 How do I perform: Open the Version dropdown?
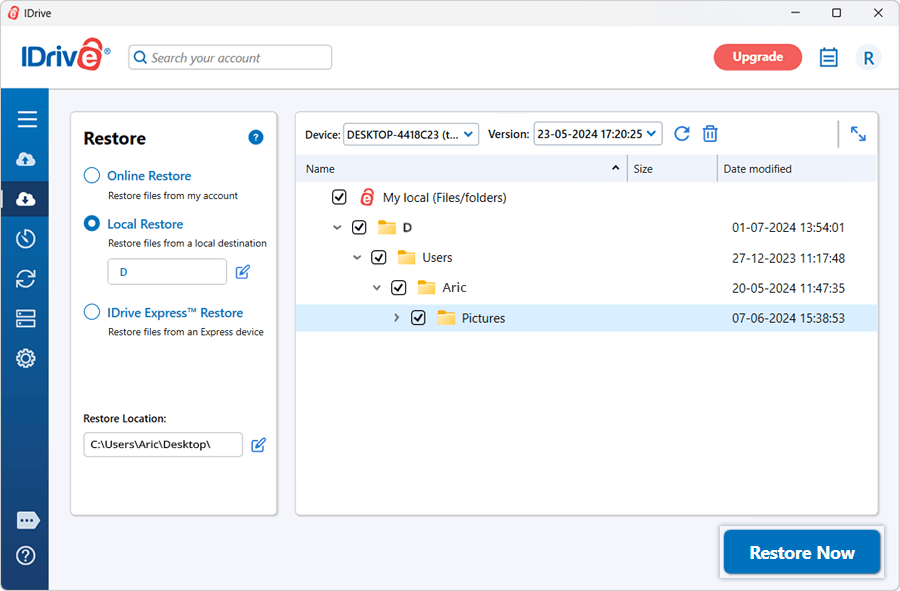click(598, 134)
